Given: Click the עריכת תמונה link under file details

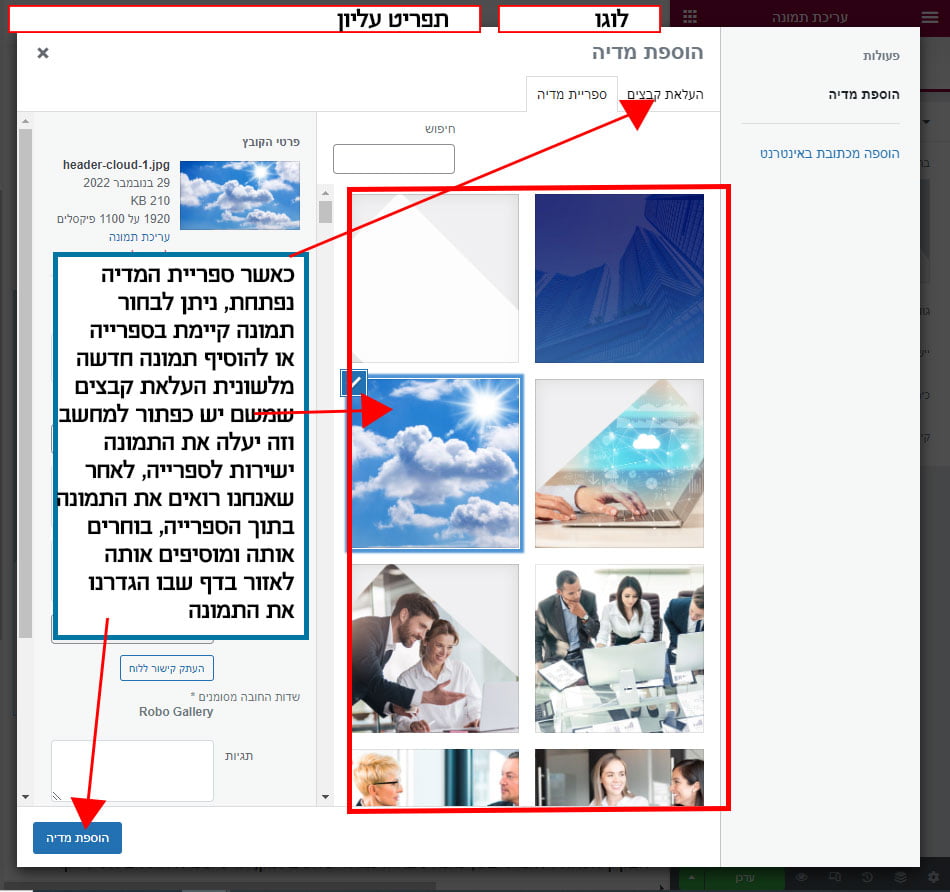Looking at the screenshot, I should click(139, 237).
